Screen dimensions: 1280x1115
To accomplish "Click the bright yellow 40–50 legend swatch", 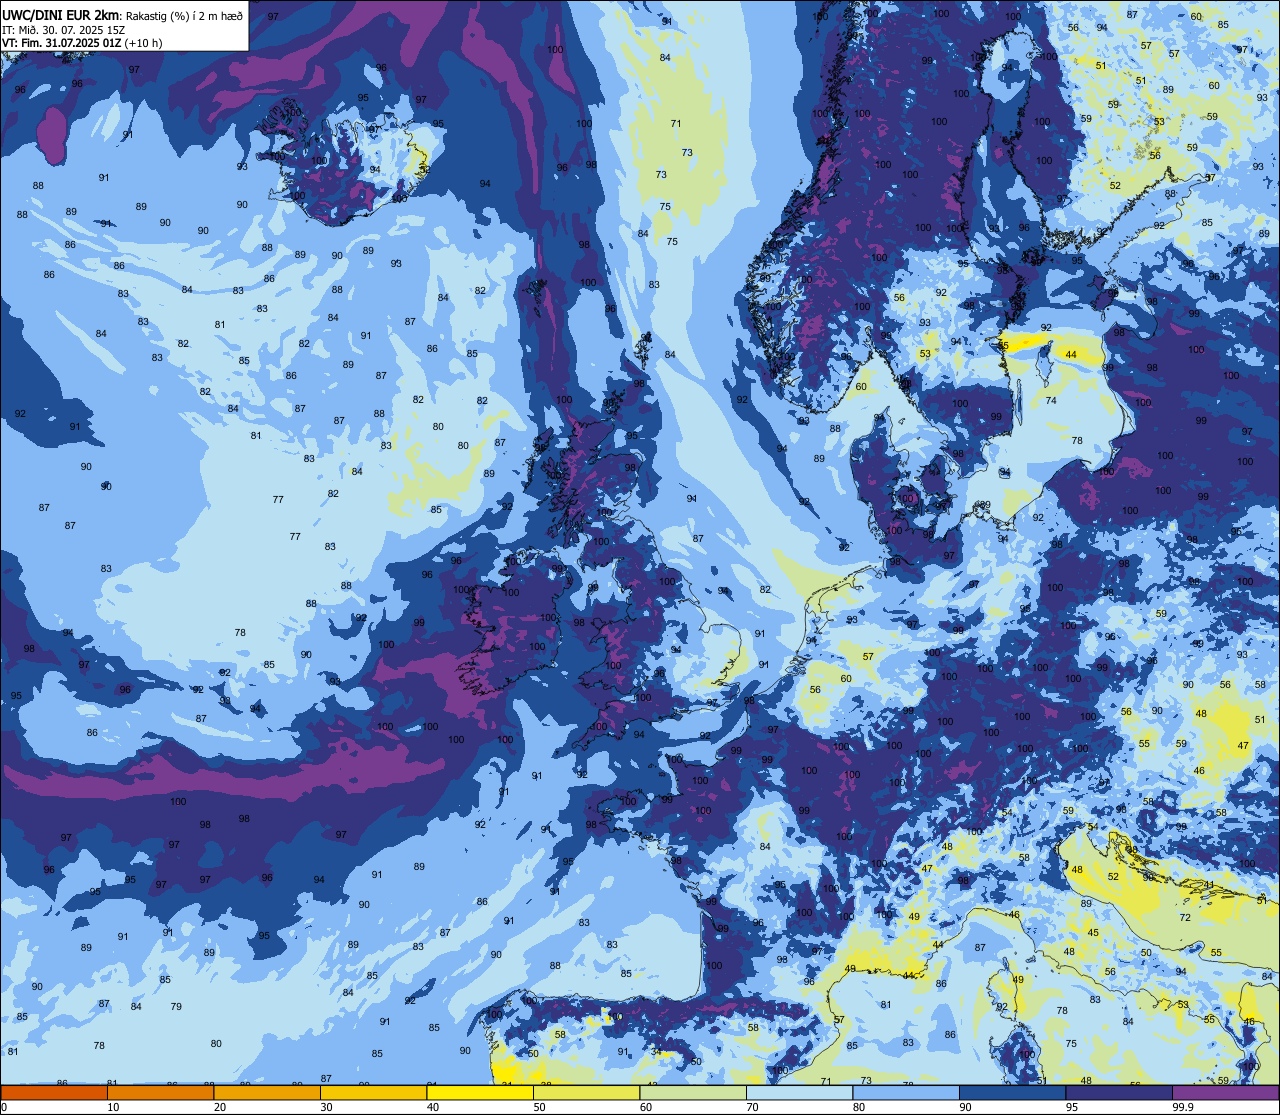I will point(480,1092).
